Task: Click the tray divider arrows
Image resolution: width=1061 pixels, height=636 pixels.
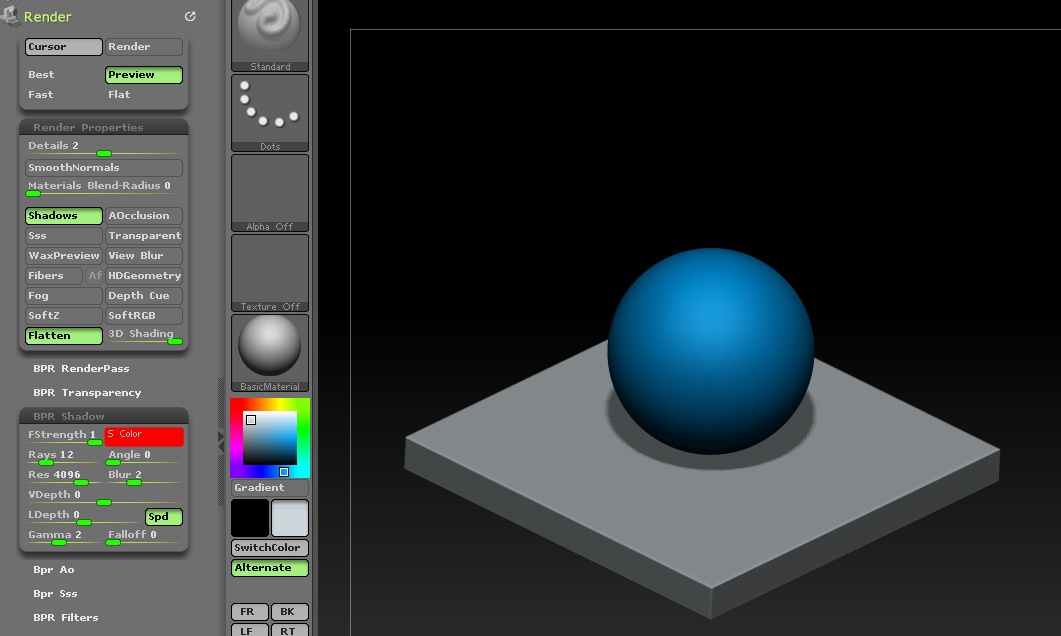Action: pos(221,442)
